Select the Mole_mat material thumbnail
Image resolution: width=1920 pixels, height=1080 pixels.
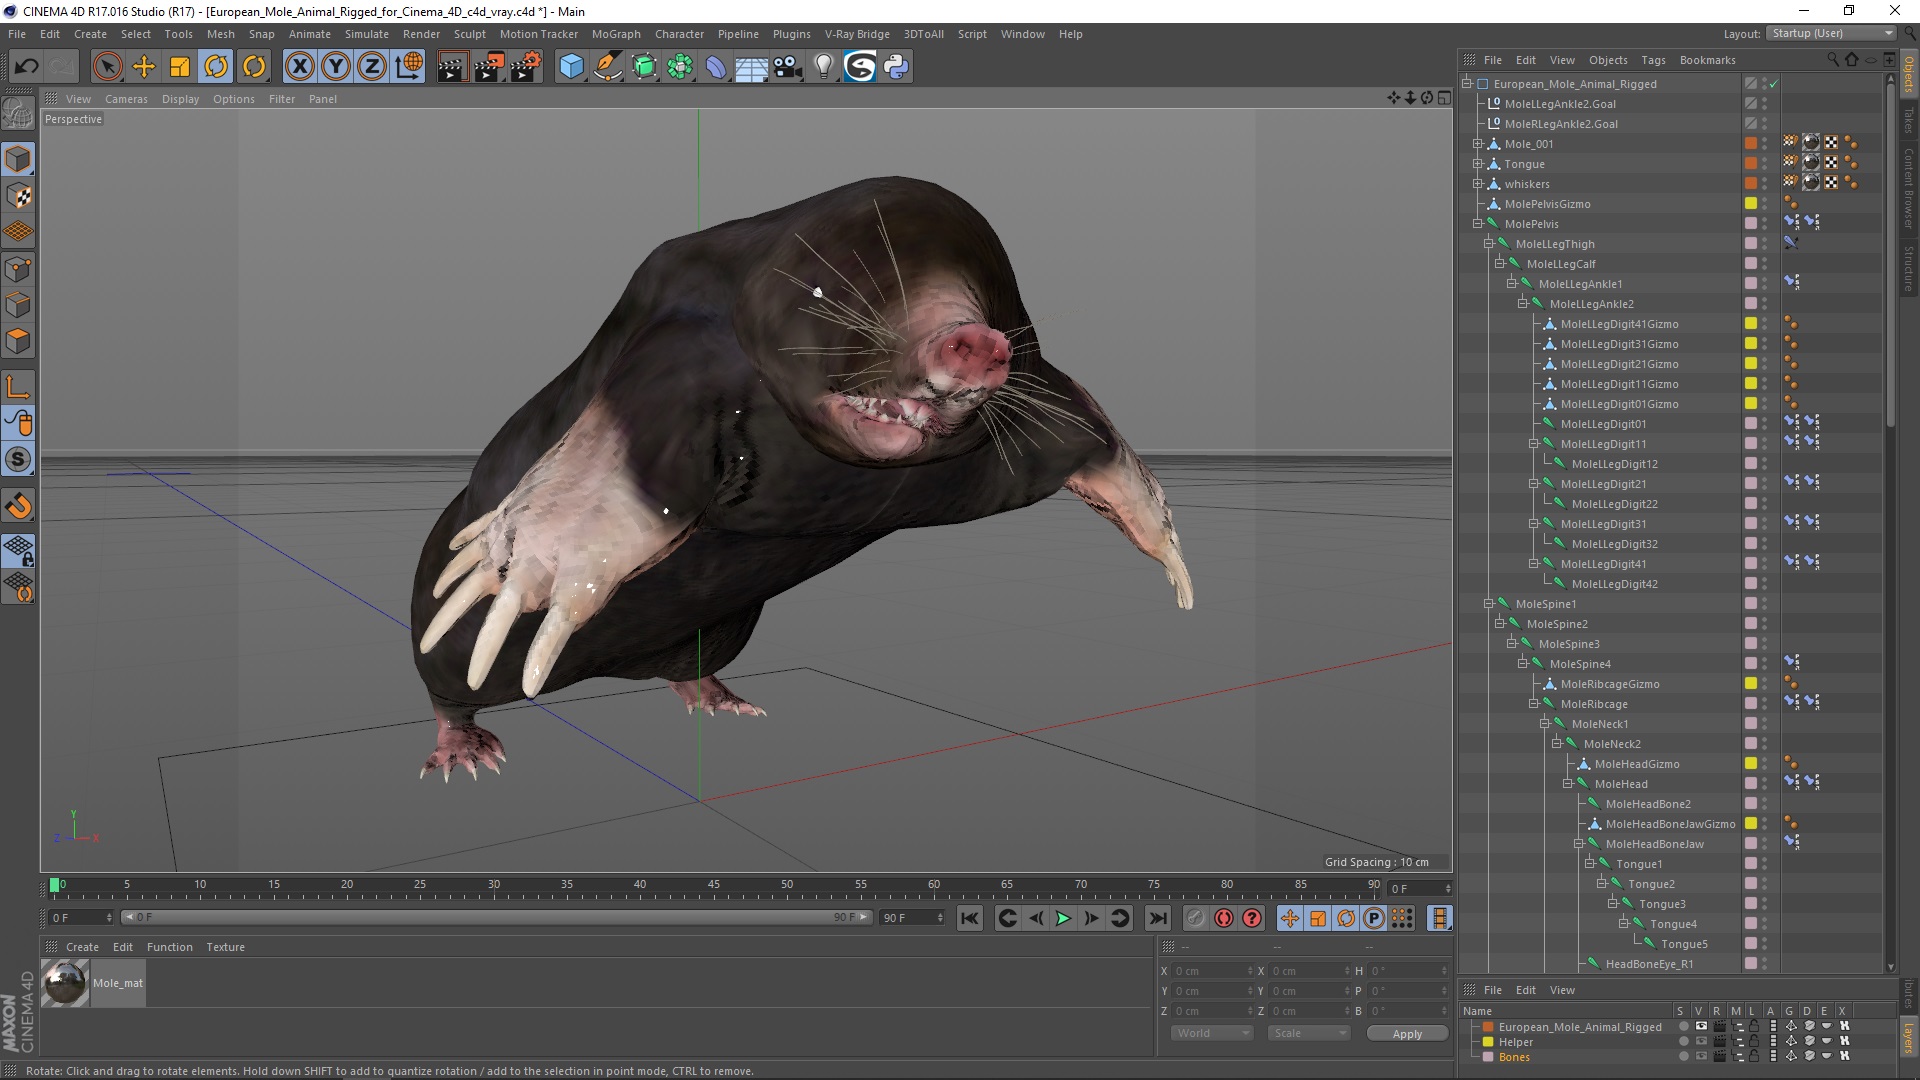point(66,983)
